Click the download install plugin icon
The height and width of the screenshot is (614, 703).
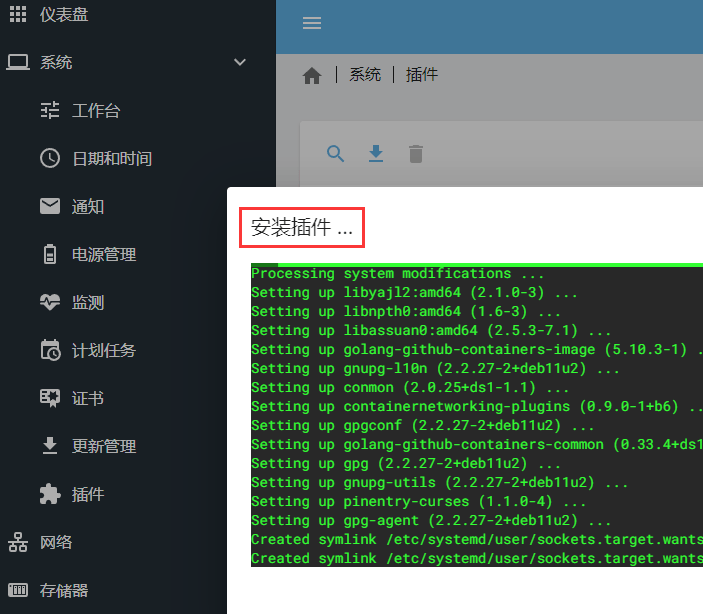[x=376, y=153]
